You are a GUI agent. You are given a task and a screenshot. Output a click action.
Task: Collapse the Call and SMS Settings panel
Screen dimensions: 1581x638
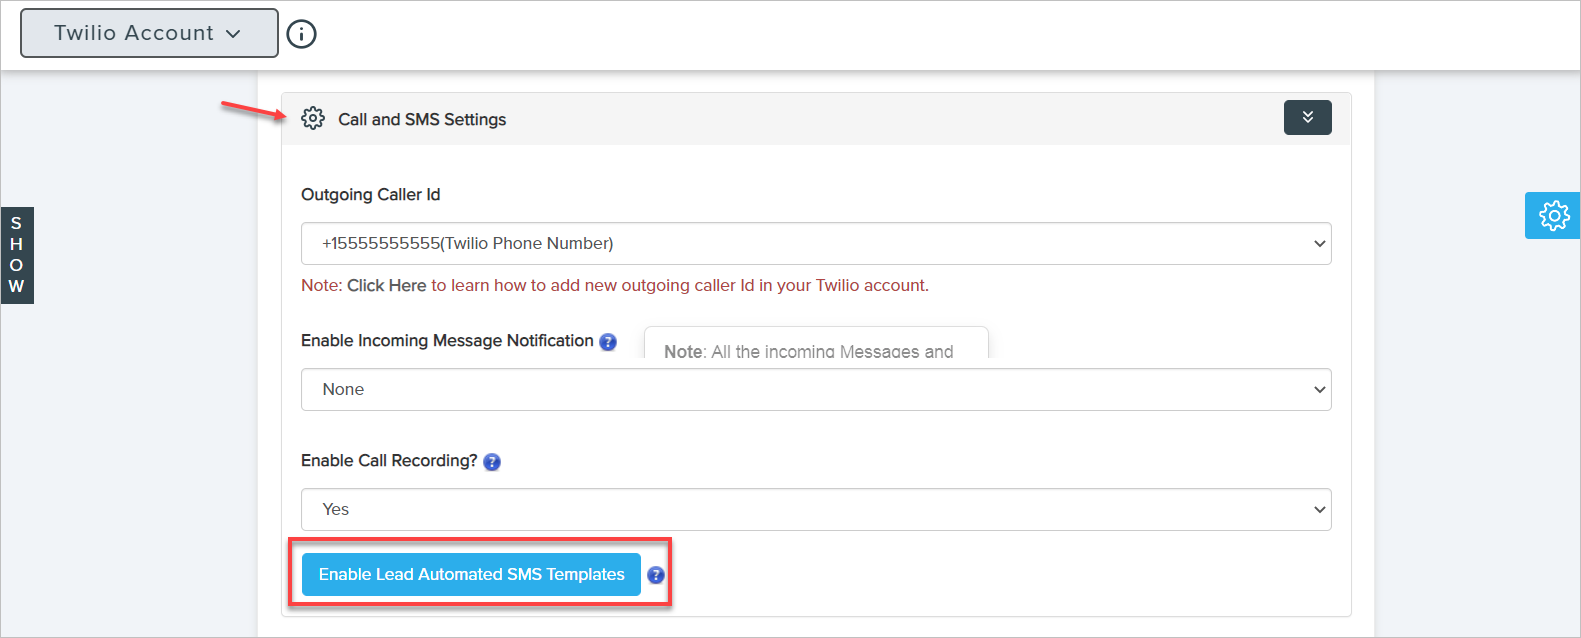coord(1307,118)
